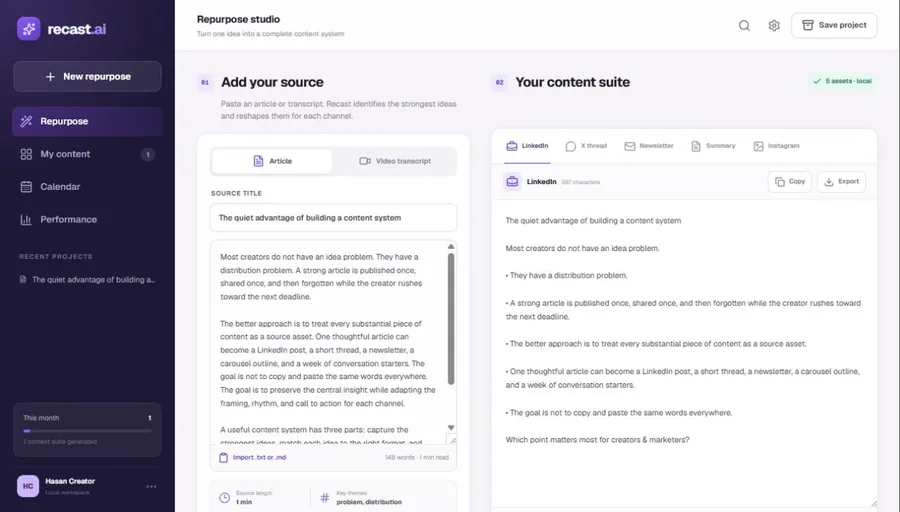Switch to the Summary tab
The height and width of the screenshot is (512, 900).
click(713, 146)
